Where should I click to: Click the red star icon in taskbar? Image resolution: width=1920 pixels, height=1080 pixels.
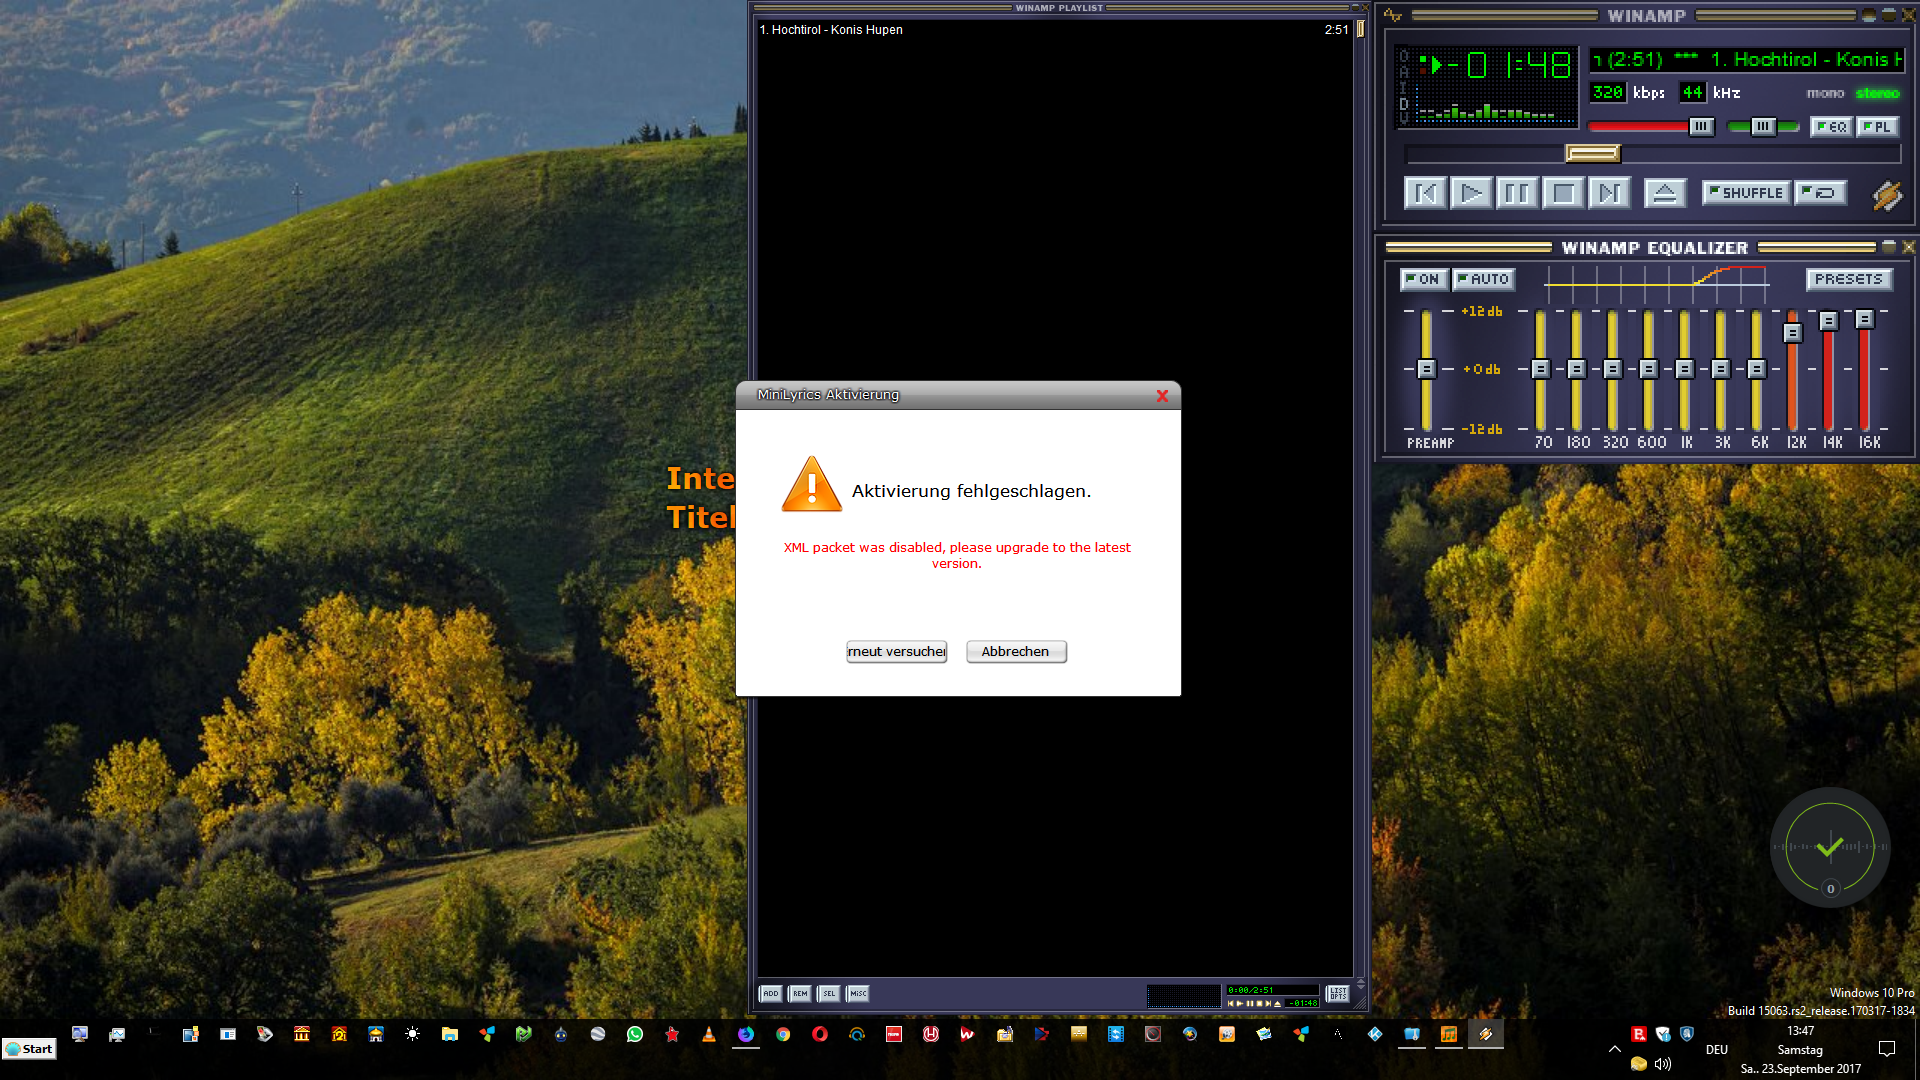point(672,1034)
